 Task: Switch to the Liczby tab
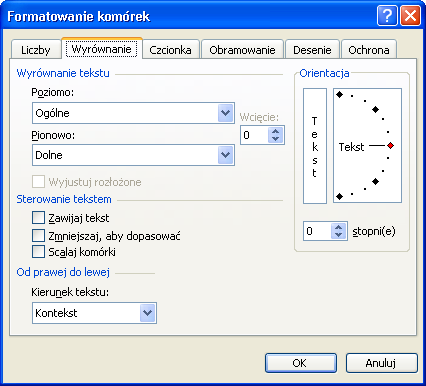point(36,50)
